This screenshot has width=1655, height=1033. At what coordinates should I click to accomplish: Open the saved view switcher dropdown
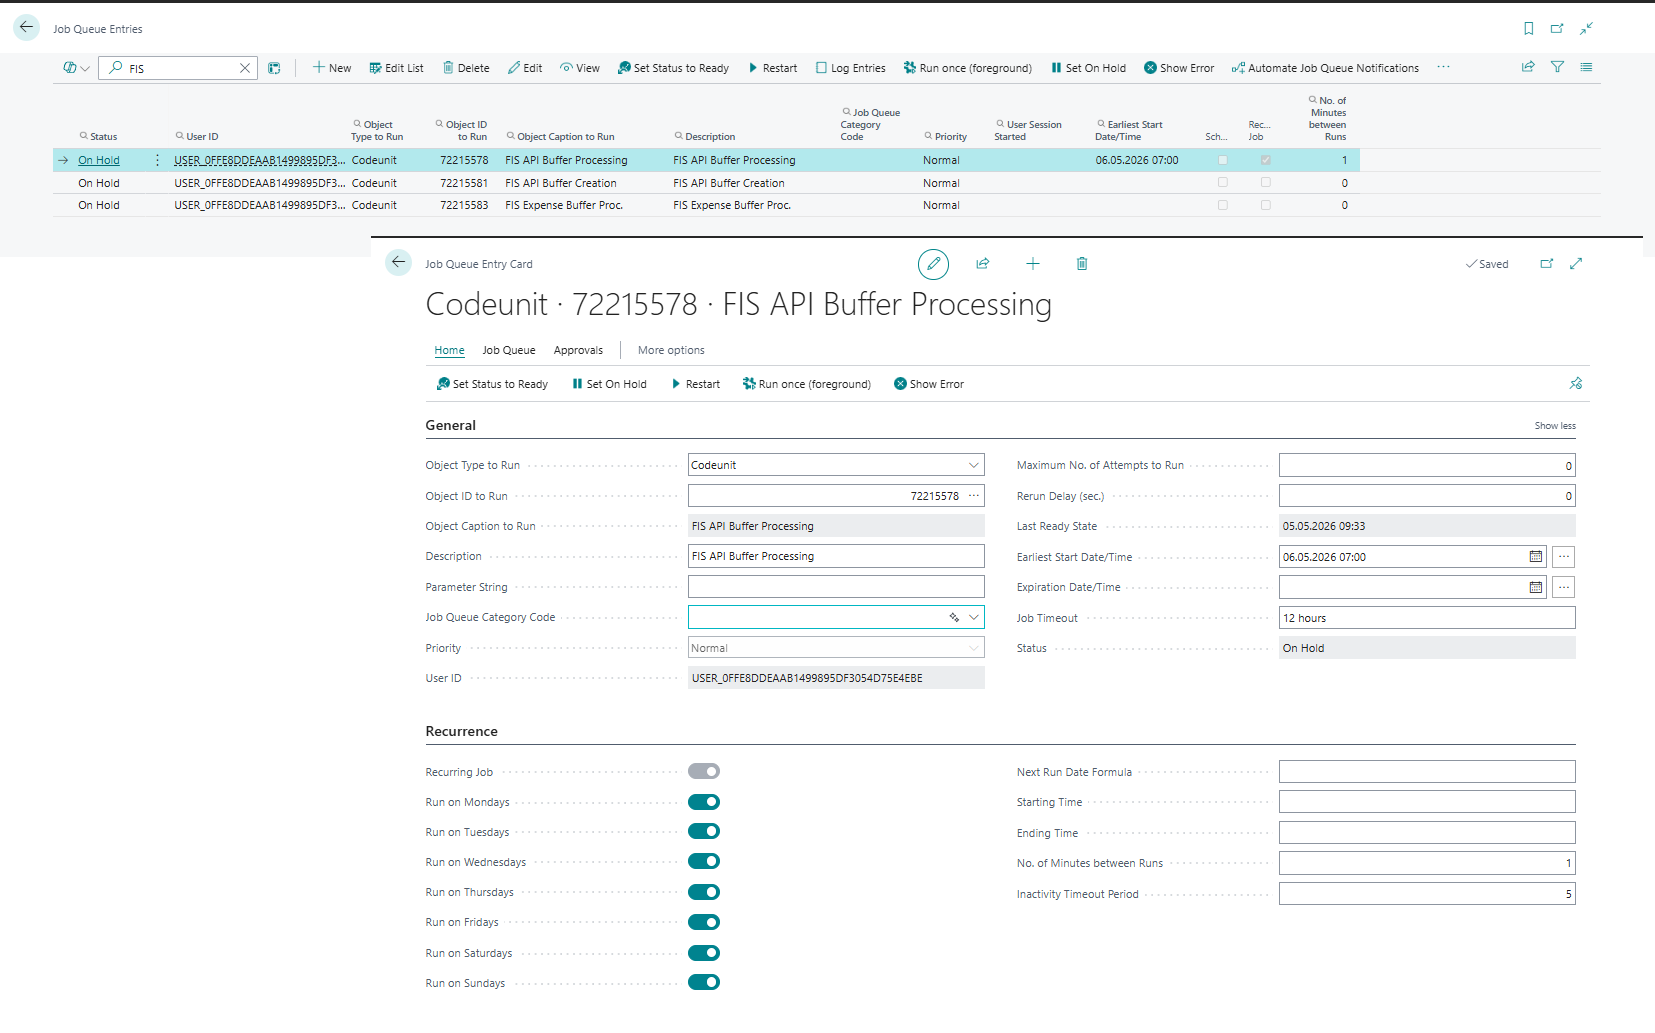(x=76, y=68)
